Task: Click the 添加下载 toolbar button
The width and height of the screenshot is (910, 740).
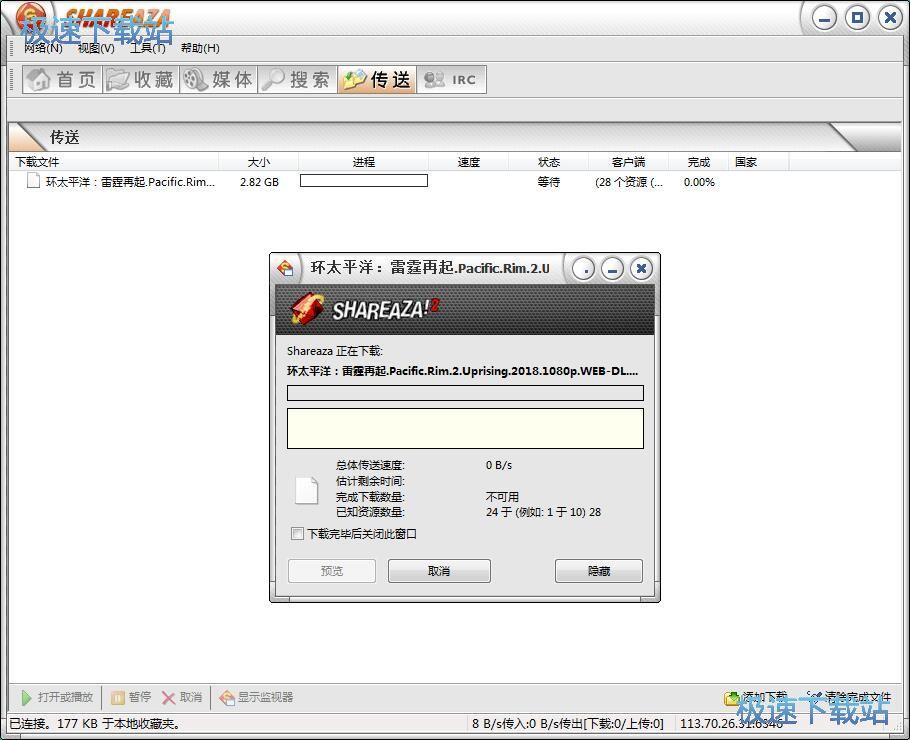Action: pos(756,697)
